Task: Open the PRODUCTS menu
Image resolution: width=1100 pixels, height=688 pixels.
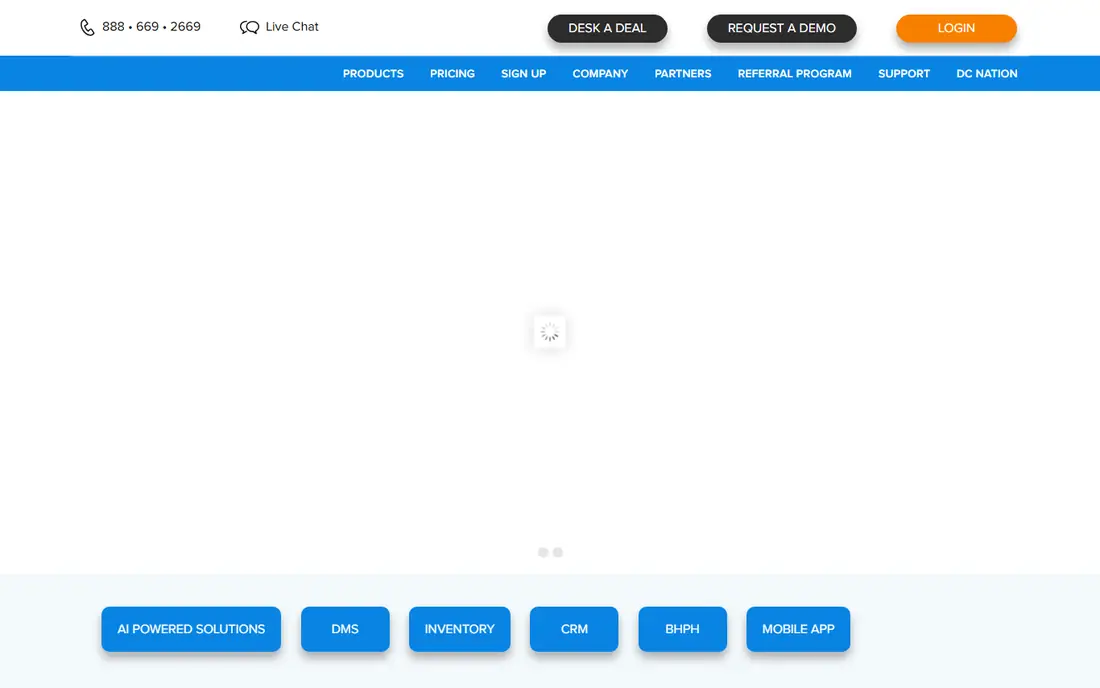Action: (x=373, y=74)
